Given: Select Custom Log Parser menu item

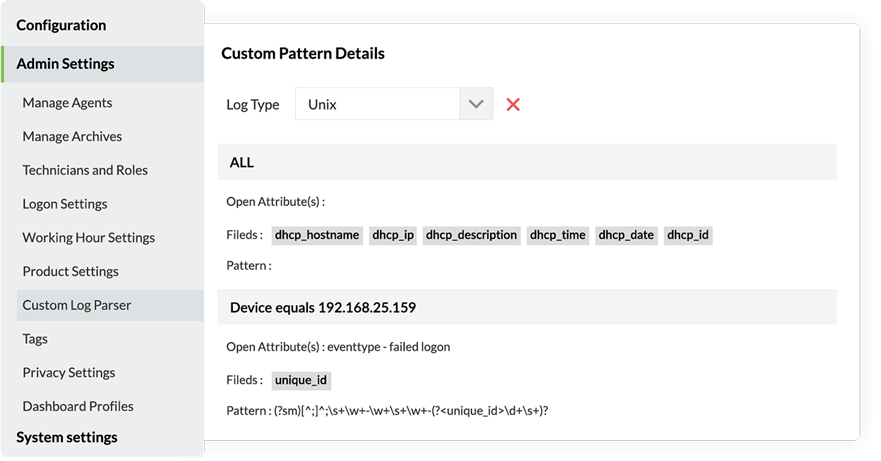Looking at the screenshot, I should point(110,305).
